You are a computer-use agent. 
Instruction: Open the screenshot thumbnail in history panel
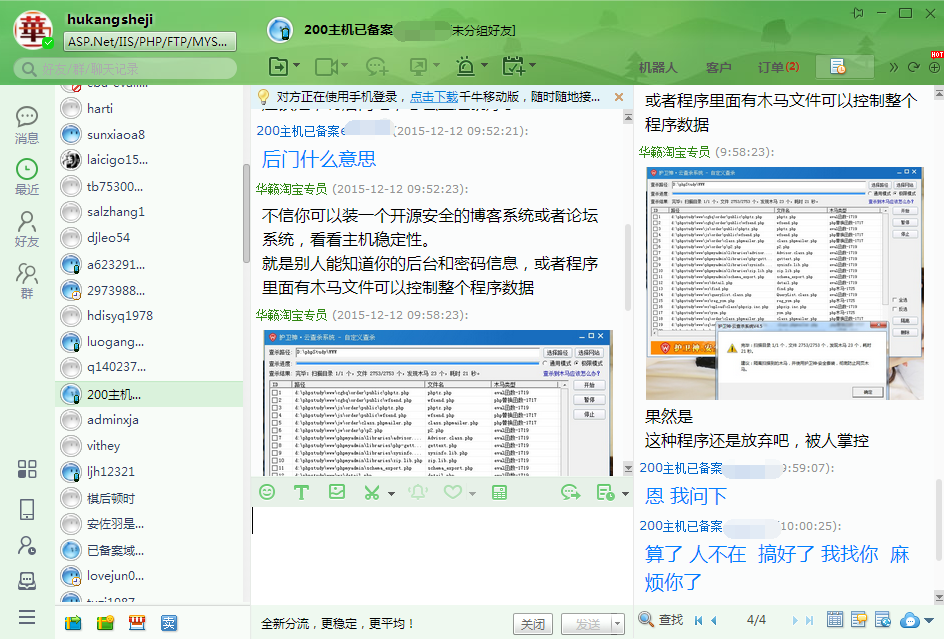784,283
